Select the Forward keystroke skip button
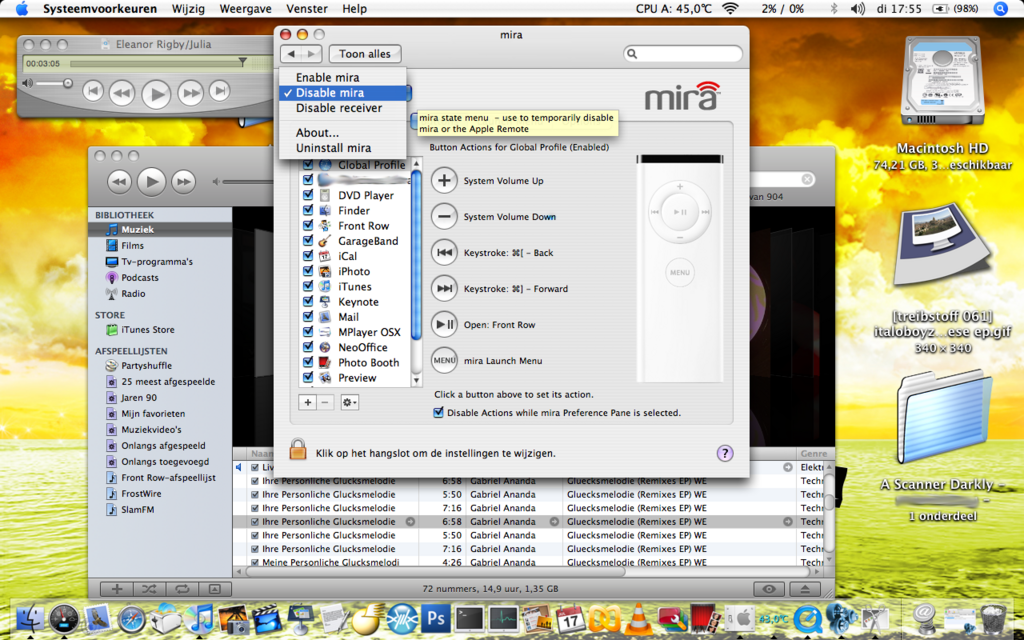1024x640 pixels. (444, 289)
